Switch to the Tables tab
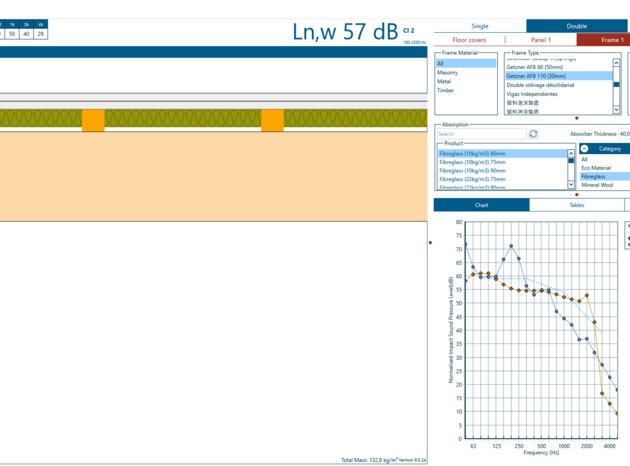The image size is (630, 466). click(x=576, y=205)
